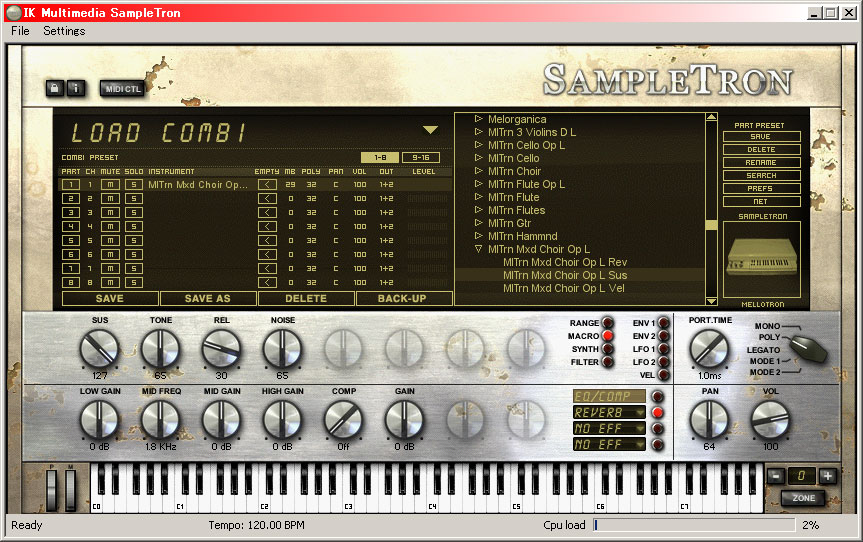Click the LOW GAIN knob
This screenshot has height=542, width=863.
(x=100, y=420)
